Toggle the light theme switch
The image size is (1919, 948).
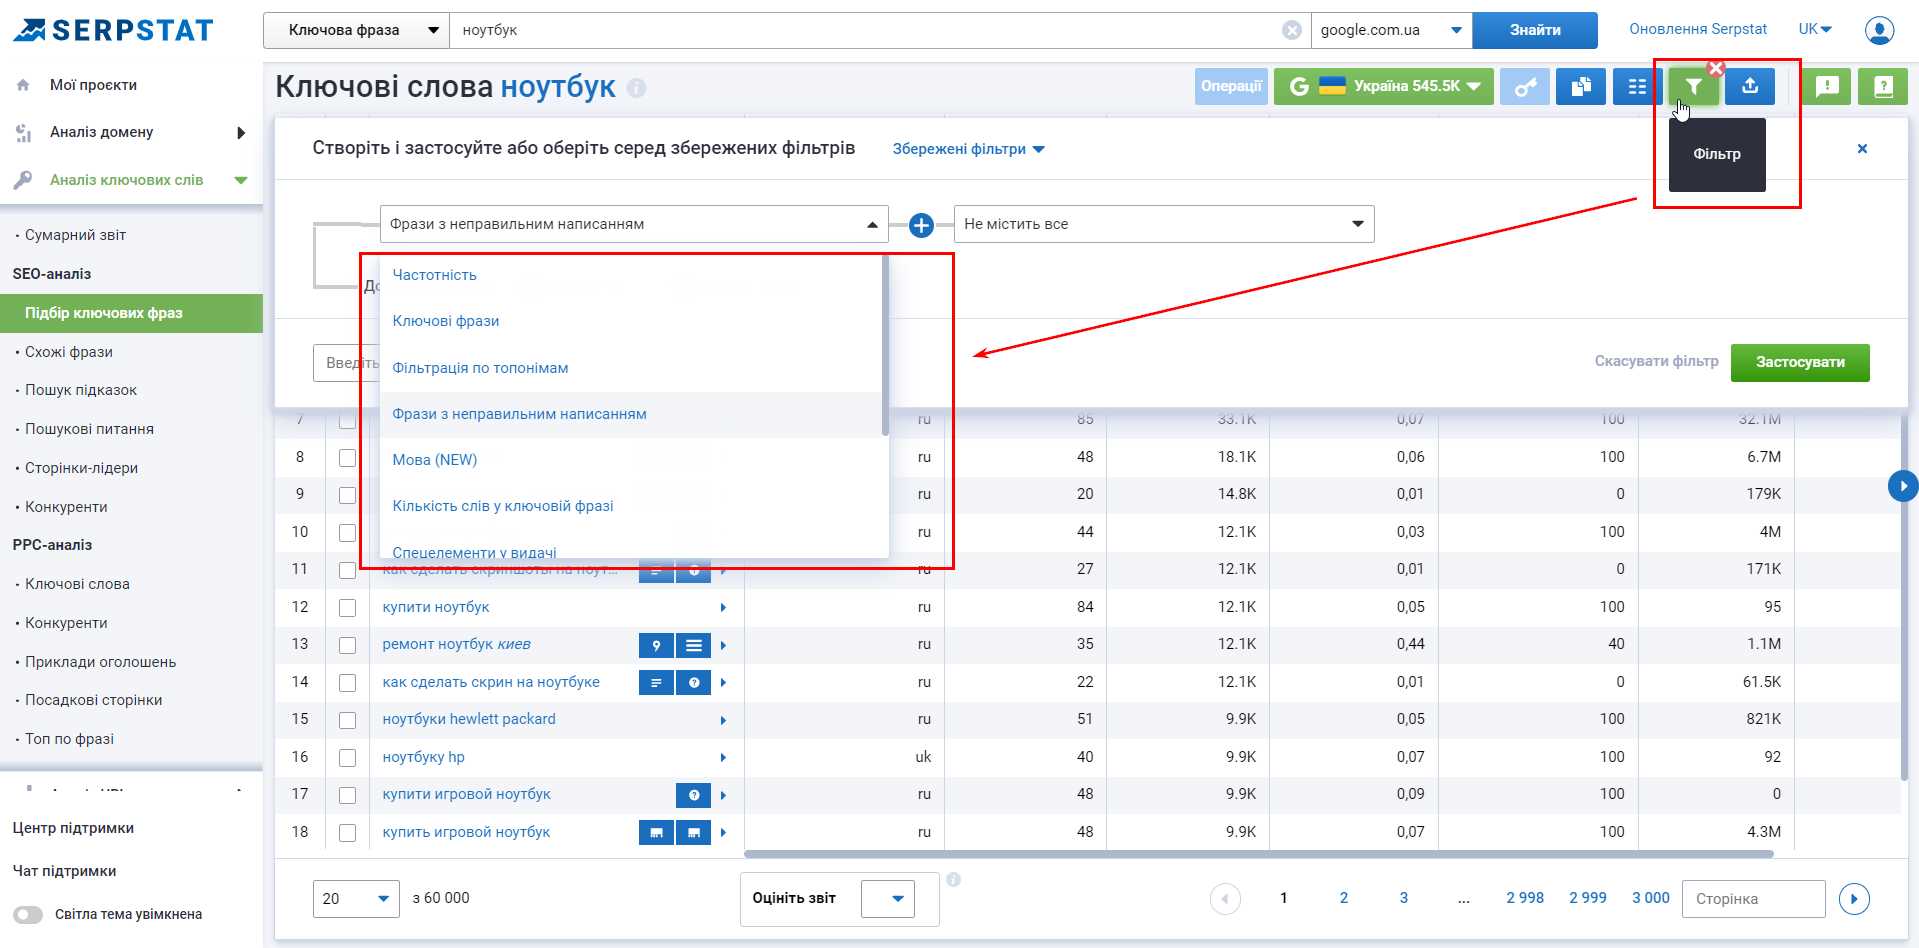[28, 915]
